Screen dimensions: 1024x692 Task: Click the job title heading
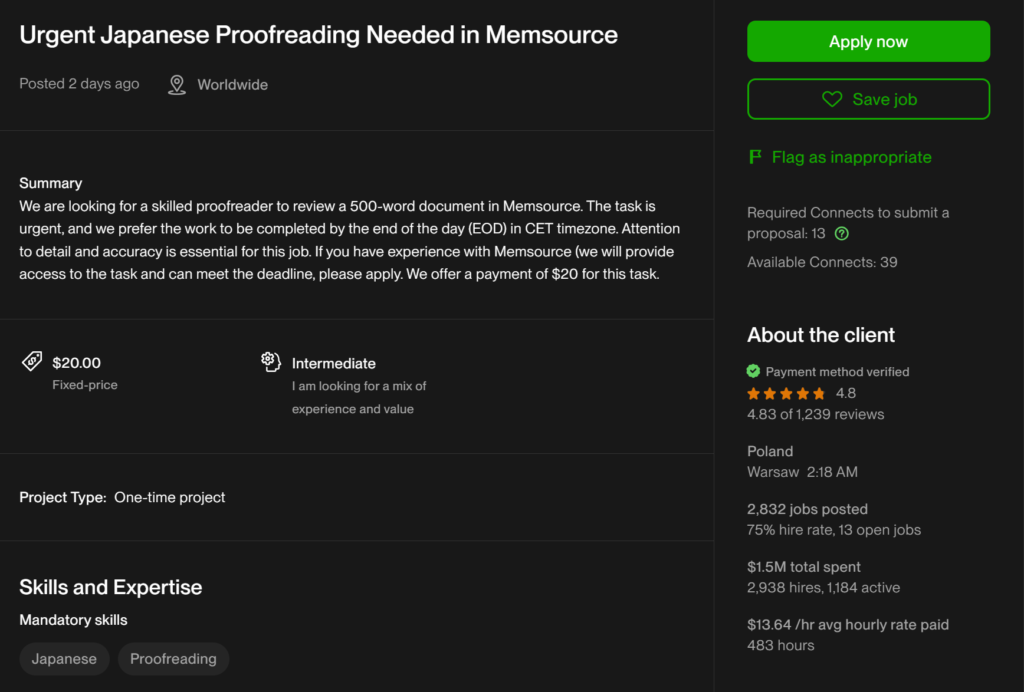click(318, 35)
